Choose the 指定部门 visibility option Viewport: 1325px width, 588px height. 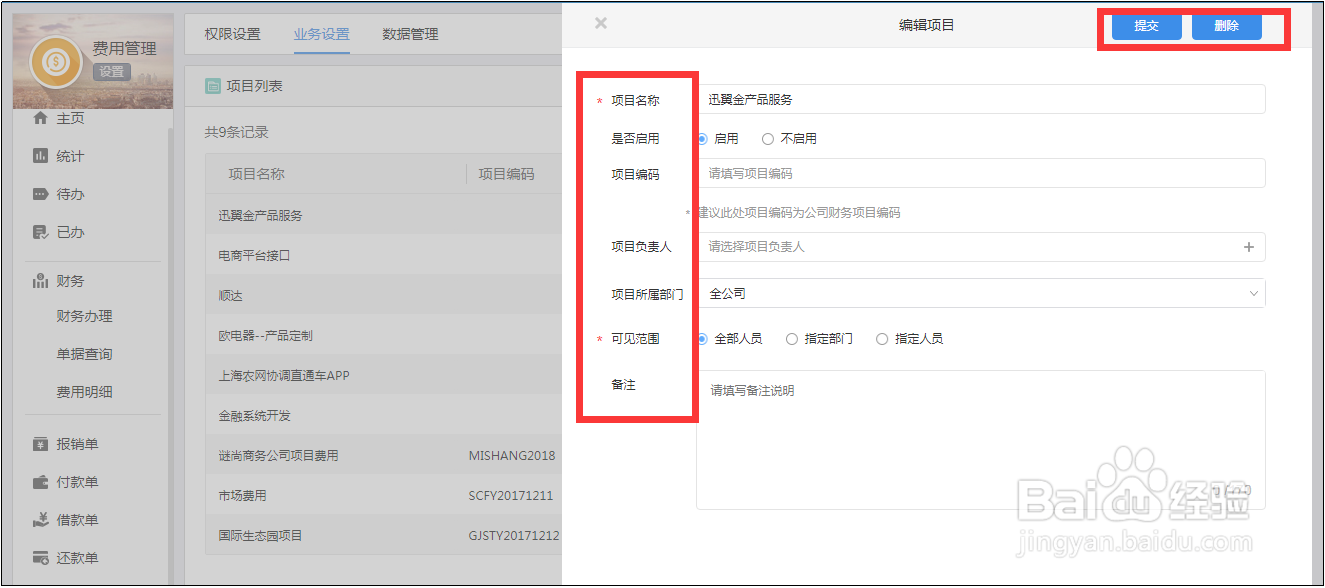coord(790,338)
